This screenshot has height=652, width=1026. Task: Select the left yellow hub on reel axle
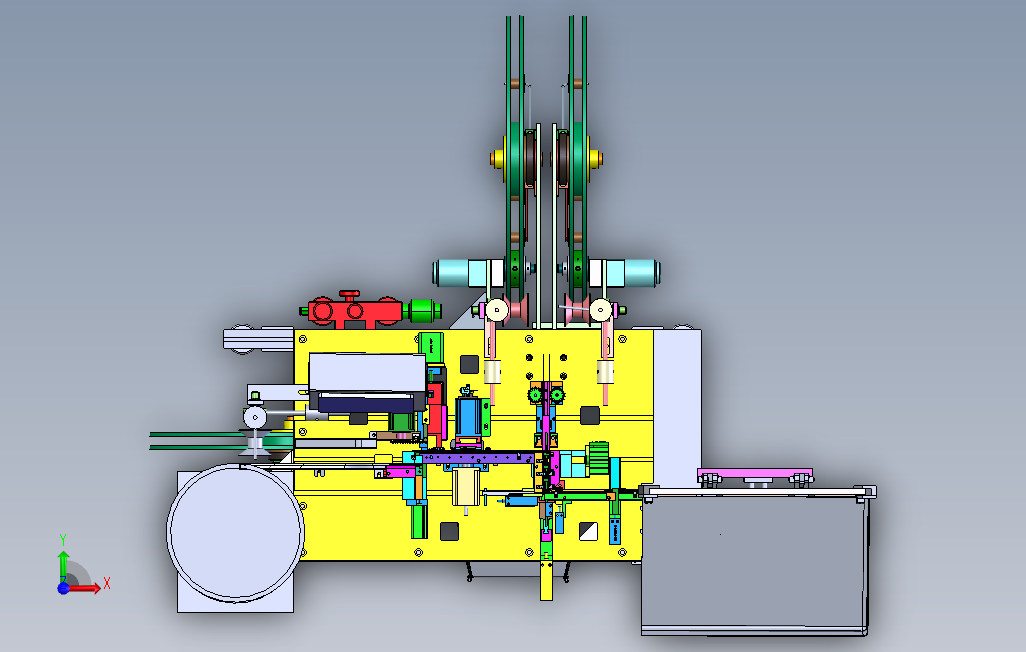pos(497,158)
